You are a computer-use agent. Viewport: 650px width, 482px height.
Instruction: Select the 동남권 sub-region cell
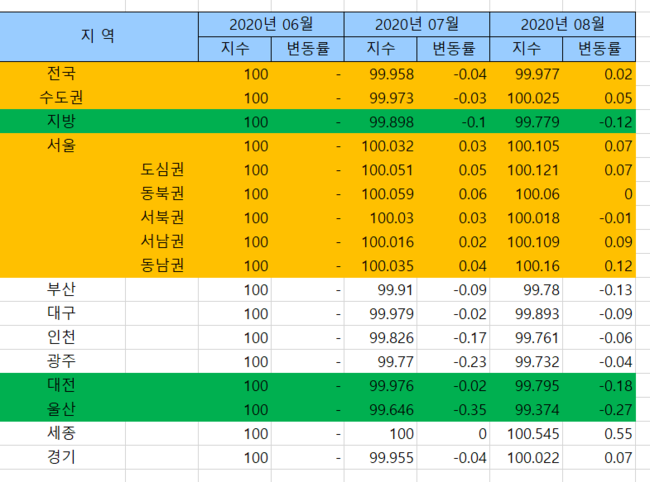[161, 265]
